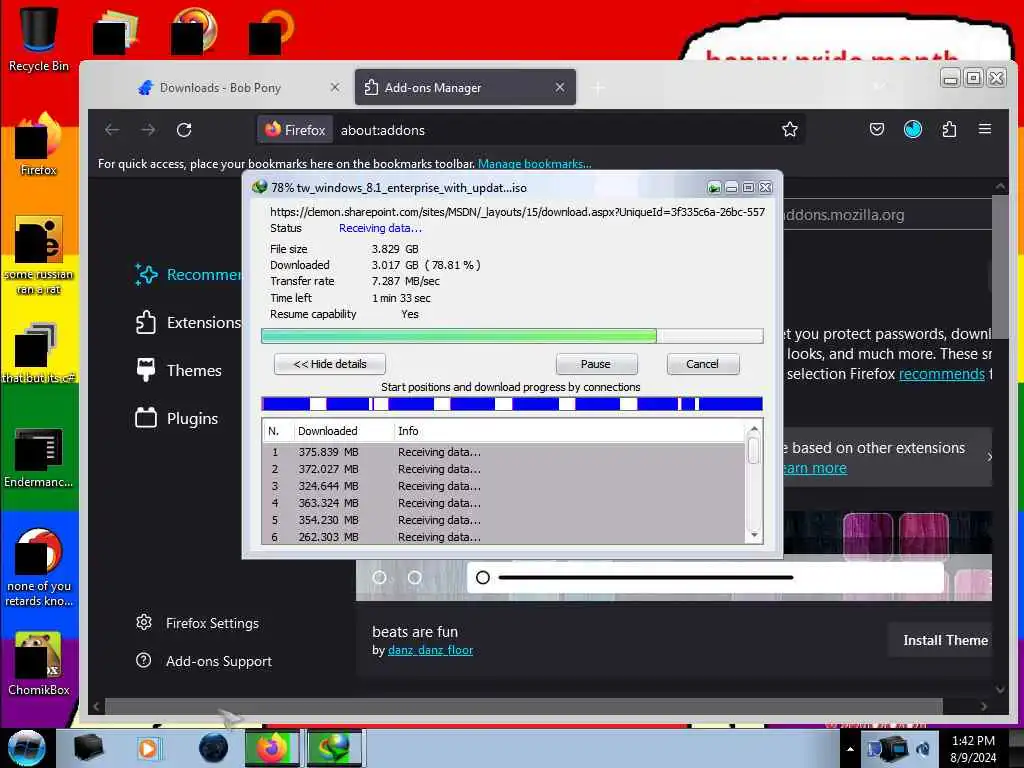This screenshot has width=1024, height=768.
Task: Click the taskbar volume speaker icon
Action: (923, 749)
